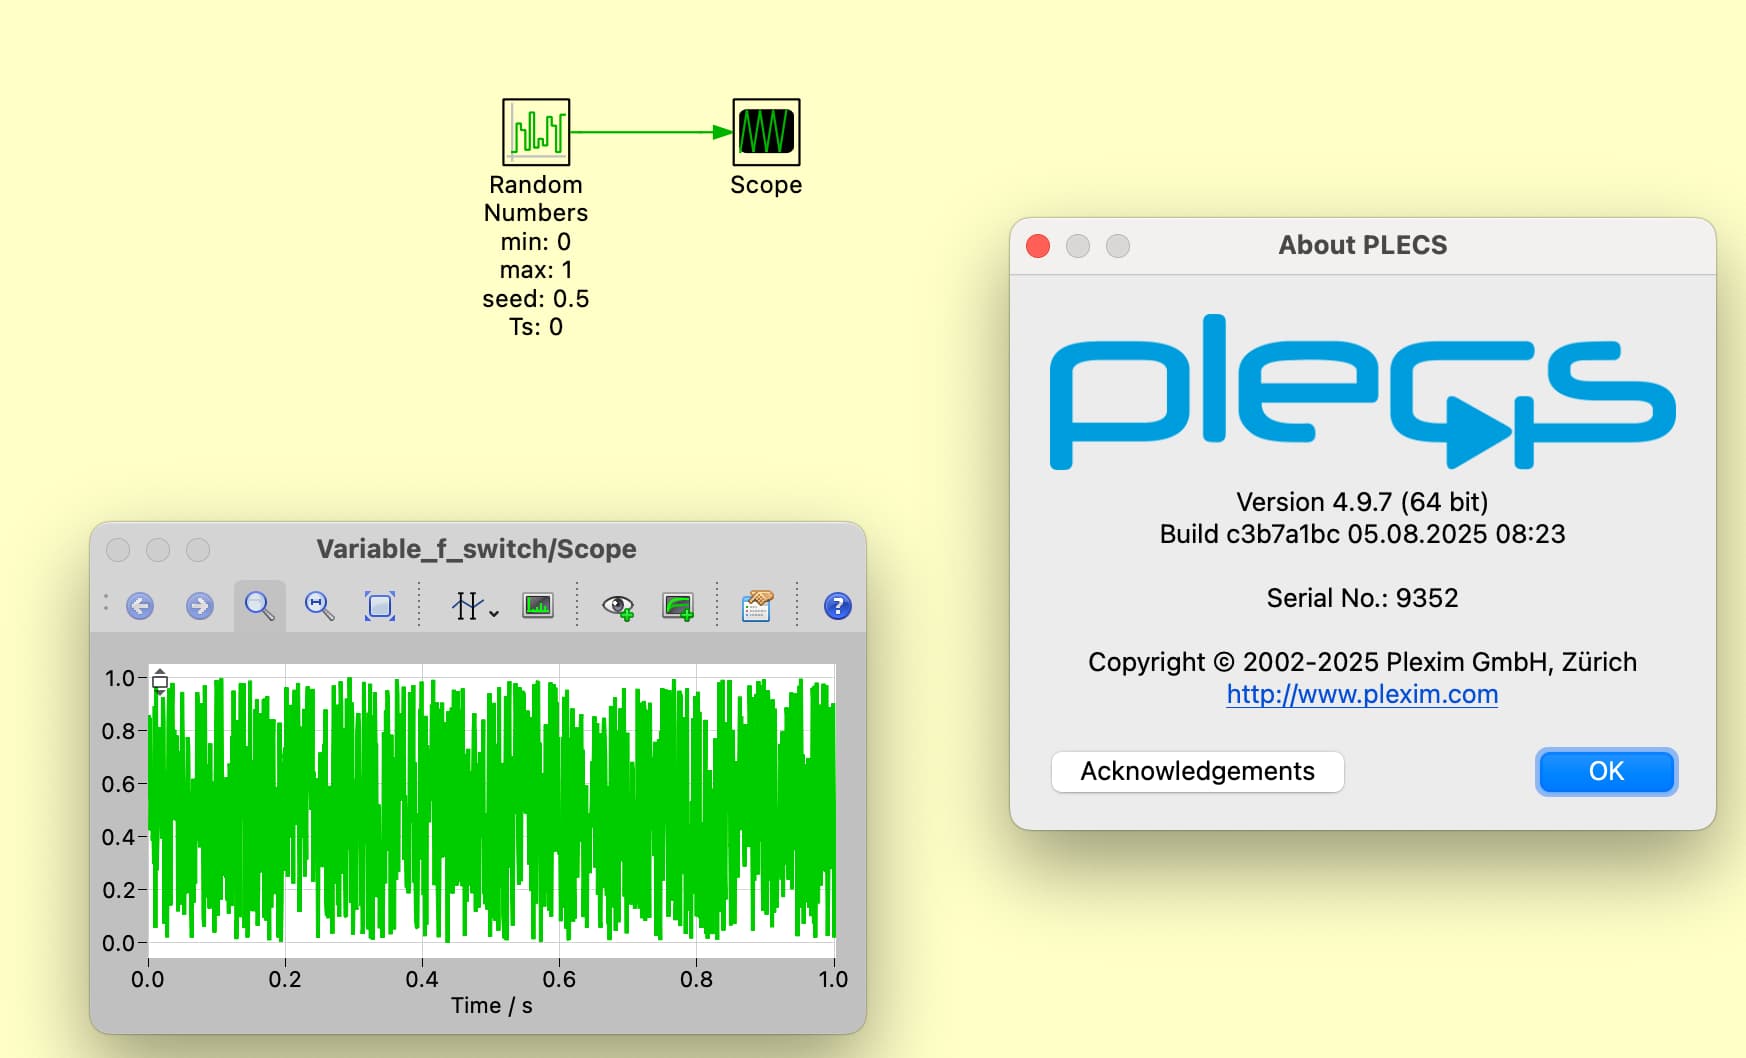The width and height of the screenshot is (1746, 1058).
Task: Hold current traces in the Scope
Action: pos(678,606)
